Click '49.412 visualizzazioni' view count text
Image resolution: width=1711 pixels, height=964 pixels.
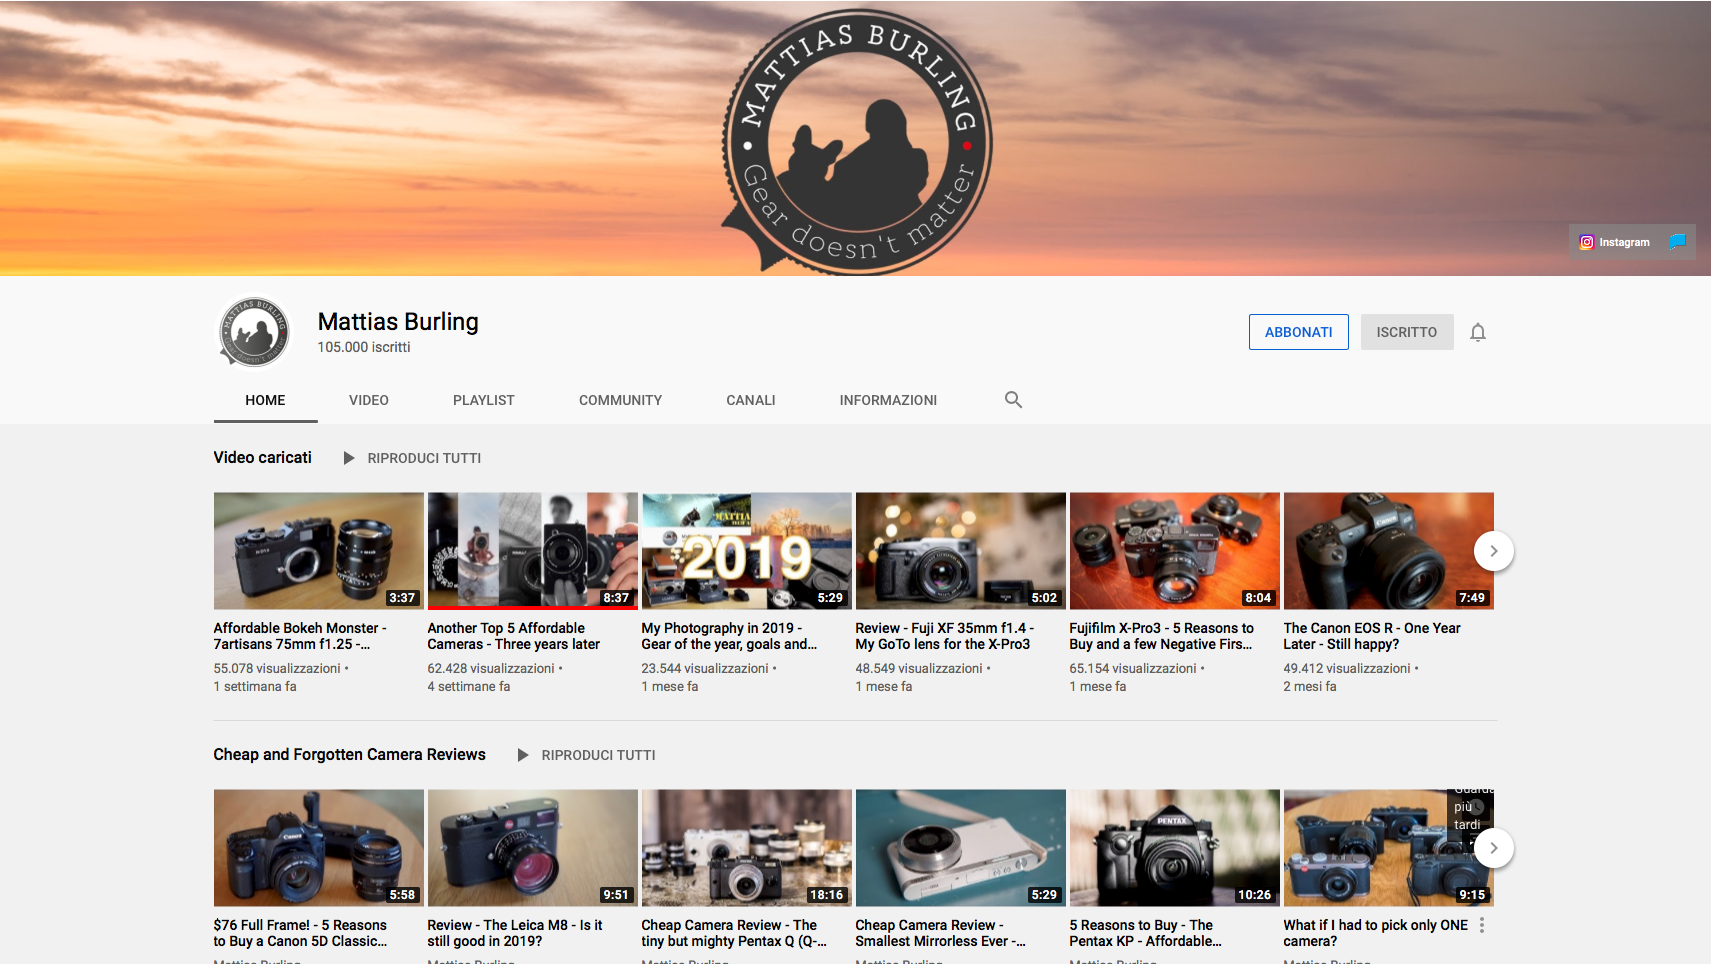point(1347,668)
